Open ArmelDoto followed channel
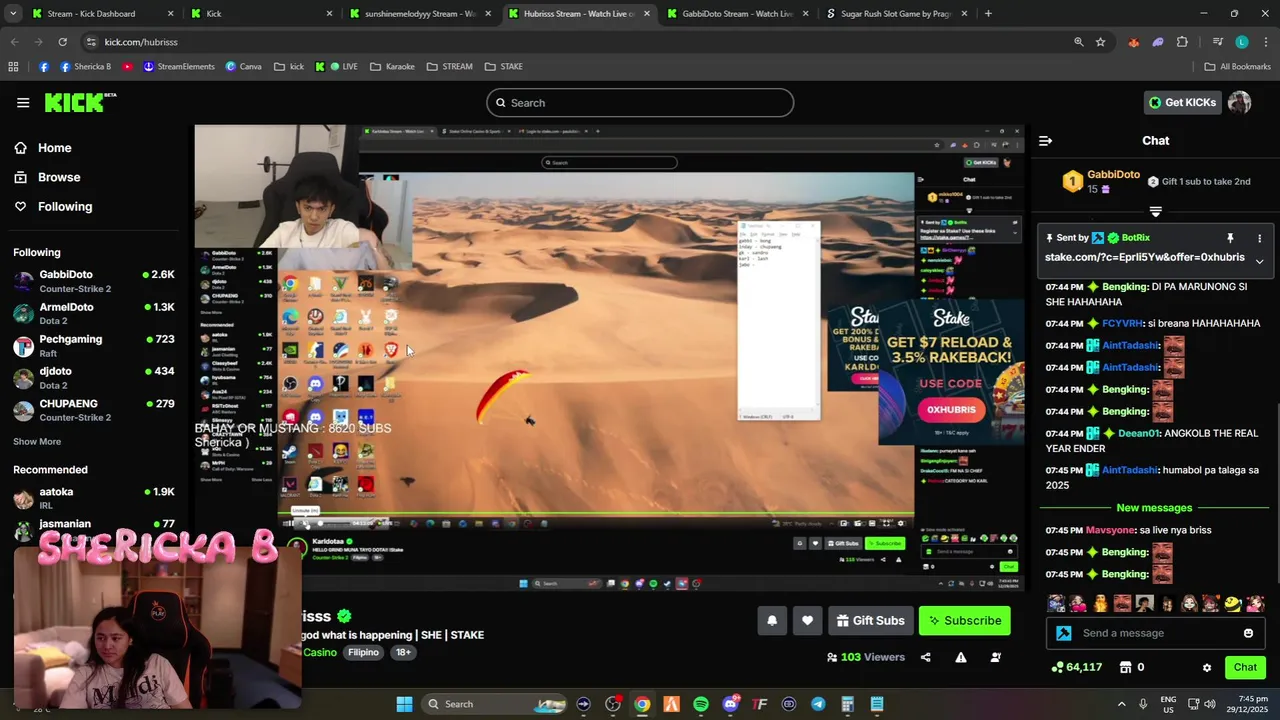The image size is (1280, 720). [94, 313]
